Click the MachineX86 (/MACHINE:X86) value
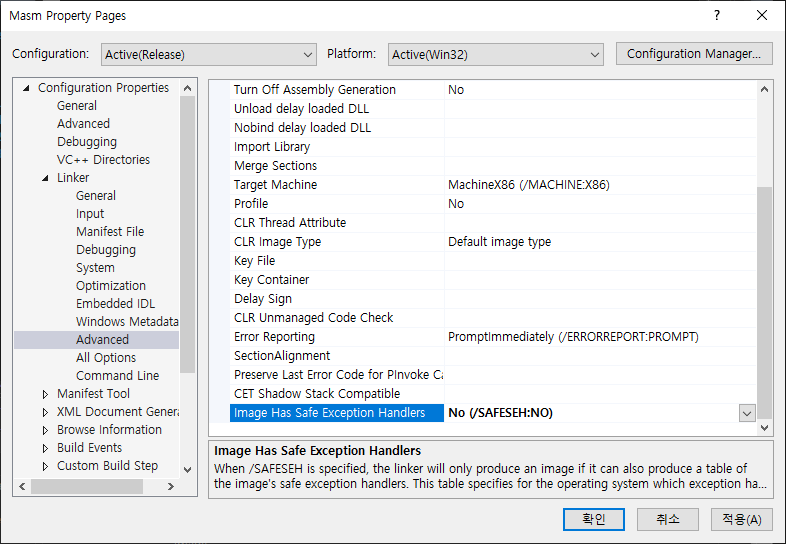This screenshot has height=544, width=786. pyautogui.click(x=529, y=185)
